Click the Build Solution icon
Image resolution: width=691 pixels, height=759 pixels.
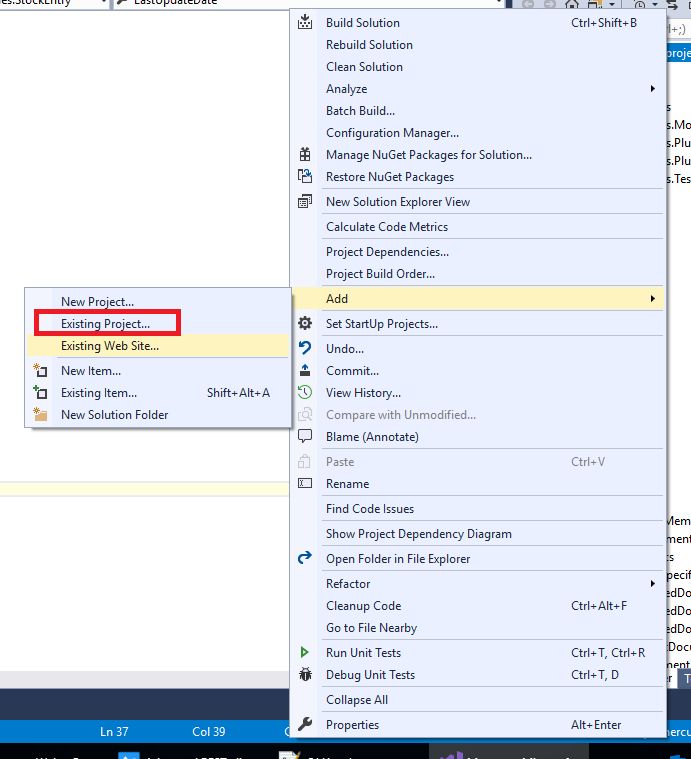click(305, 22)
